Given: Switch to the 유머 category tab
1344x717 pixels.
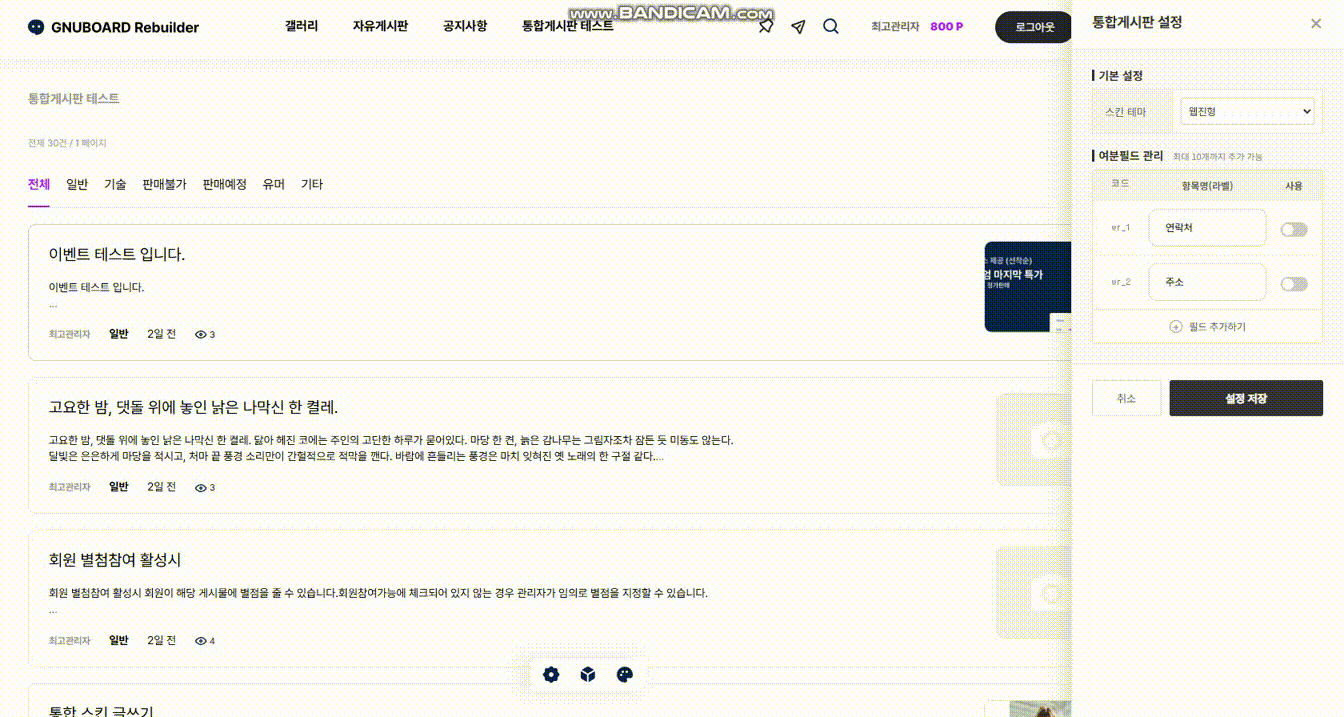Looking at the screenshot, I should 273,185.
